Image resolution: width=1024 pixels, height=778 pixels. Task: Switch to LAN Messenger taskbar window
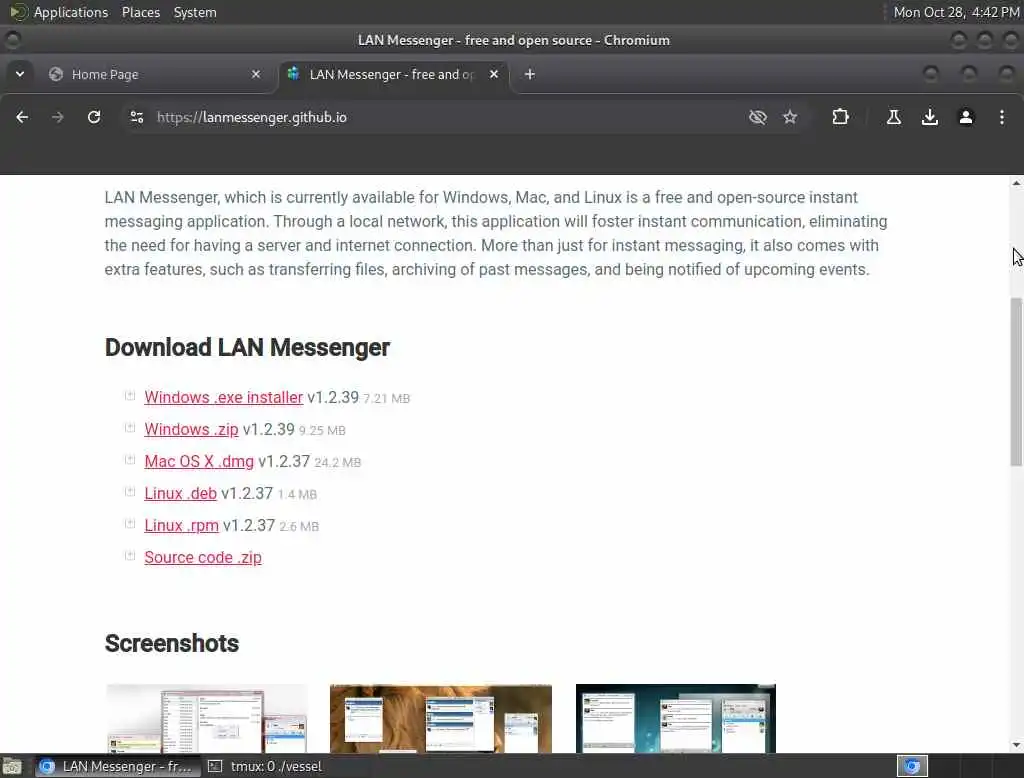(116, 766)
